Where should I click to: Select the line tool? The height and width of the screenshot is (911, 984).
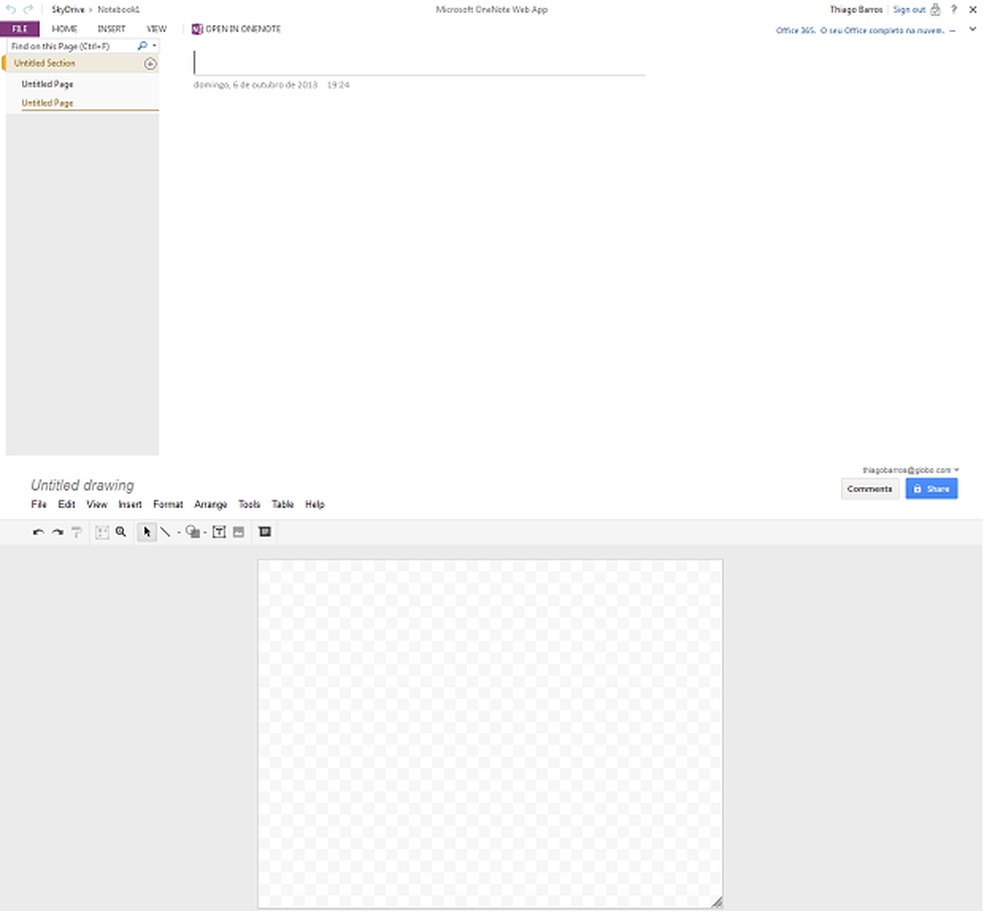(x=166, y=532)
